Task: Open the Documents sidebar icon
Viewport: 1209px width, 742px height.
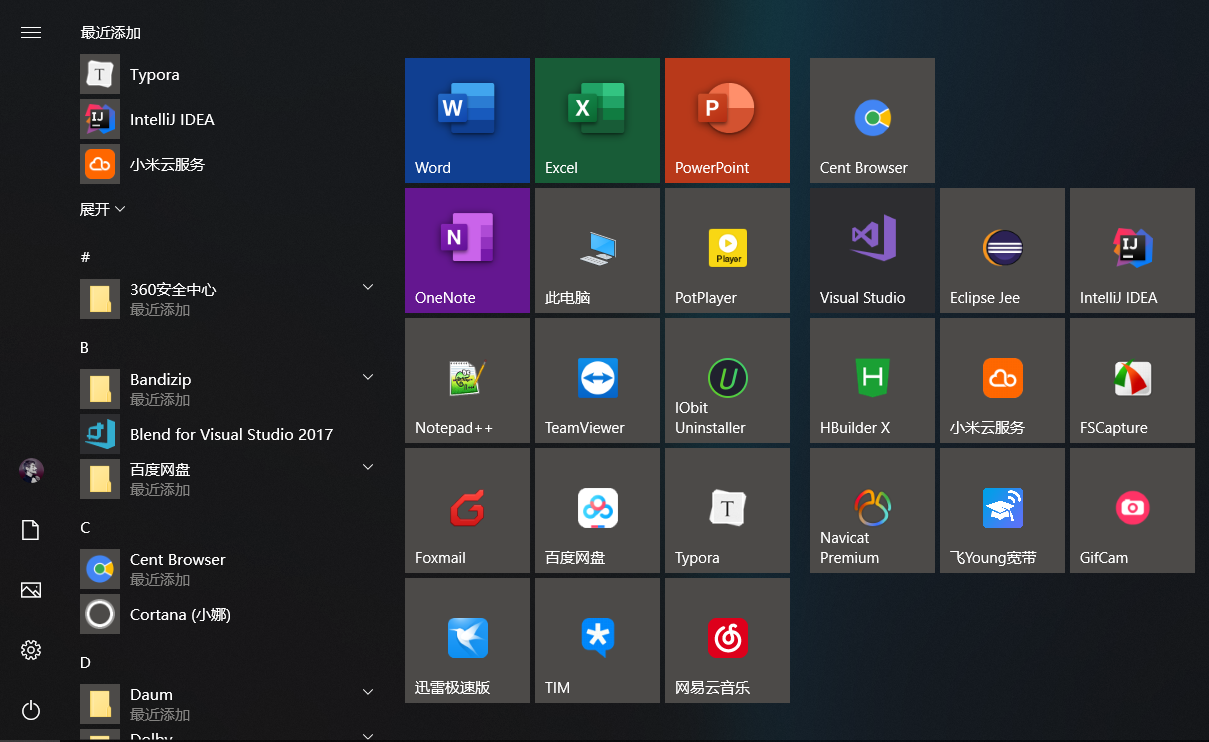Action: [x=31, y=530]
